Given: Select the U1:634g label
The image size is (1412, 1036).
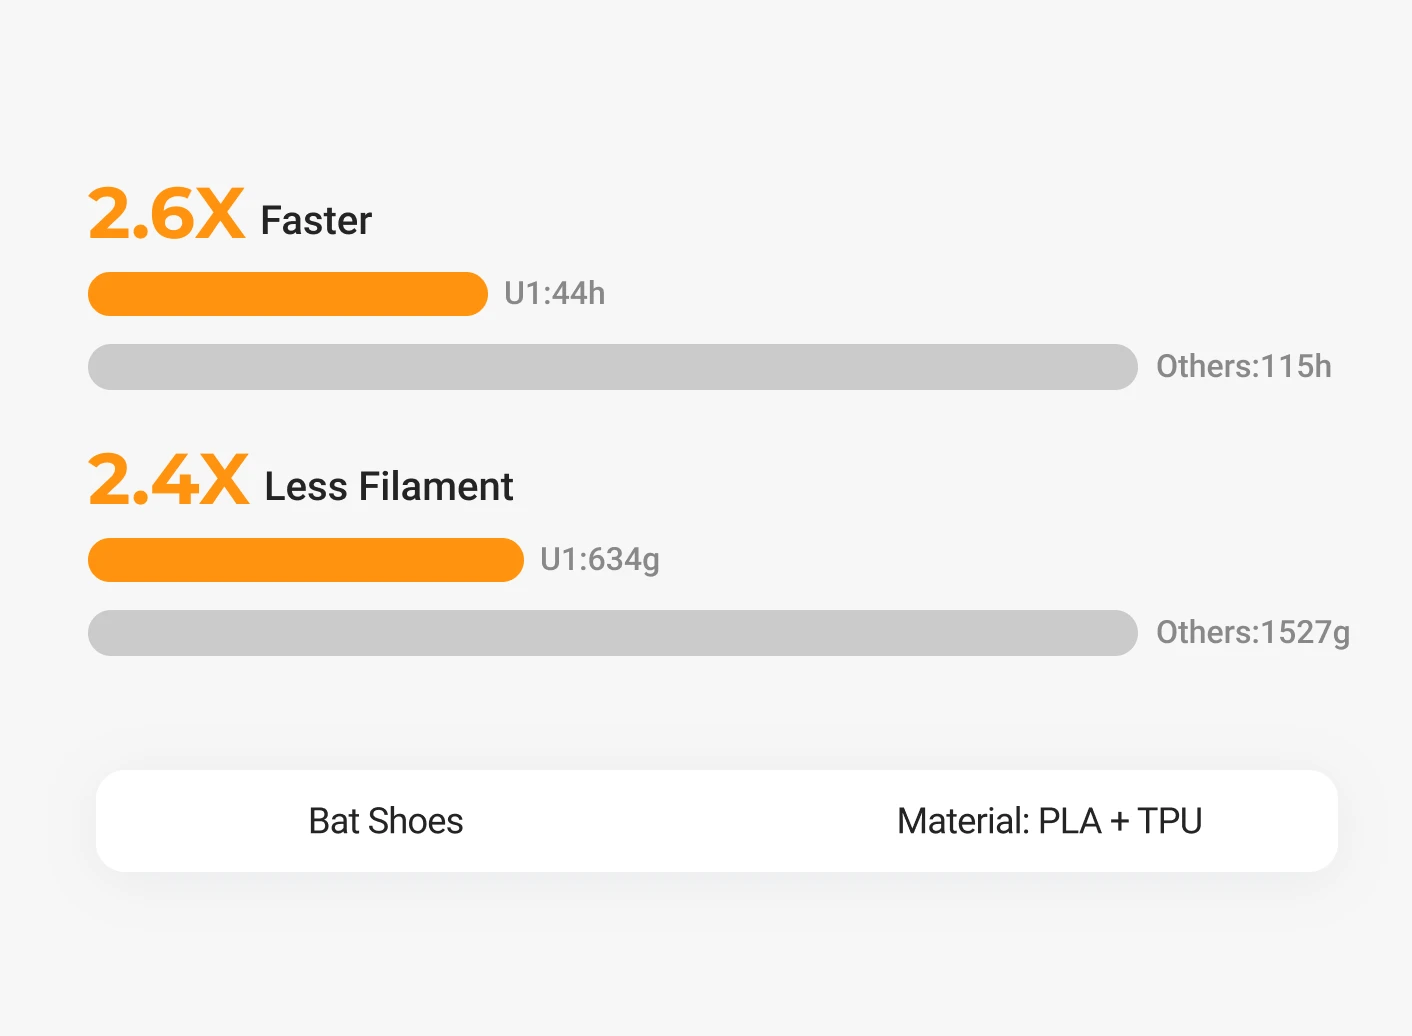Looking at the screenshot, I should tap(600, 560).
